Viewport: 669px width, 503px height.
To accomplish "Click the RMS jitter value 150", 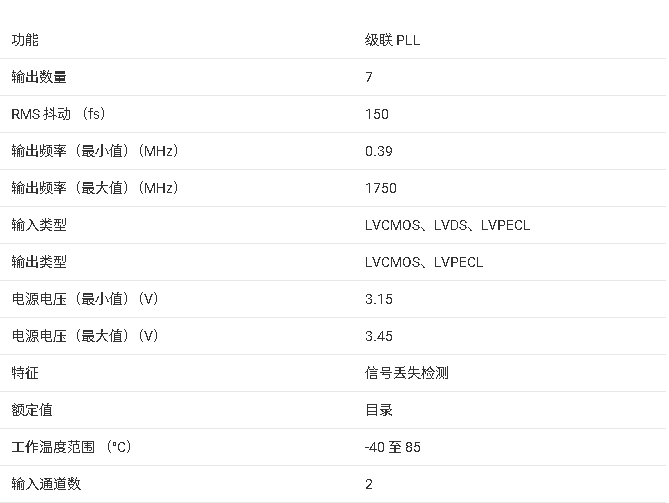I will click(x=377, y=114).
